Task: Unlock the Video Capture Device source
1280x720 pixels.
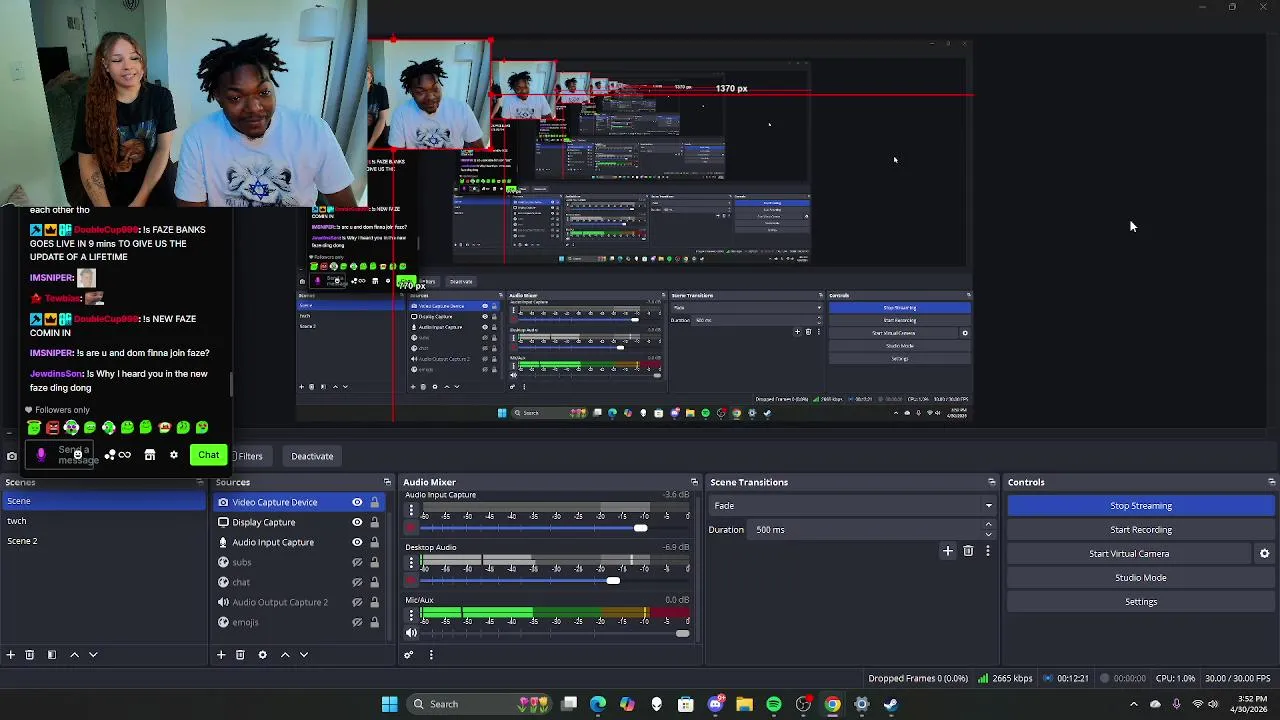Action: coord(375,502)
